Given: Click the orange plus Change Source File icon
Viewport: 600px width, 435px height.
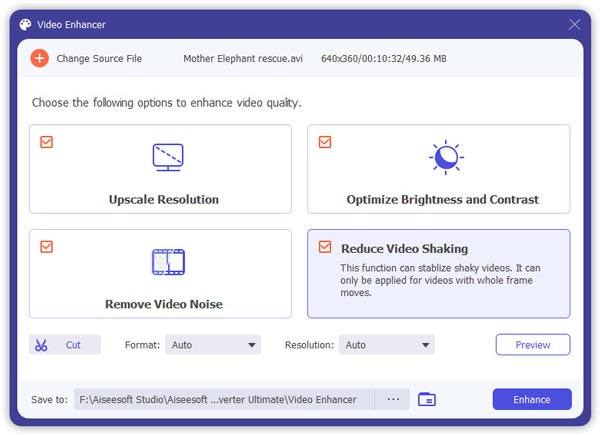Looking at the screenshot, I should coord(39,59).
